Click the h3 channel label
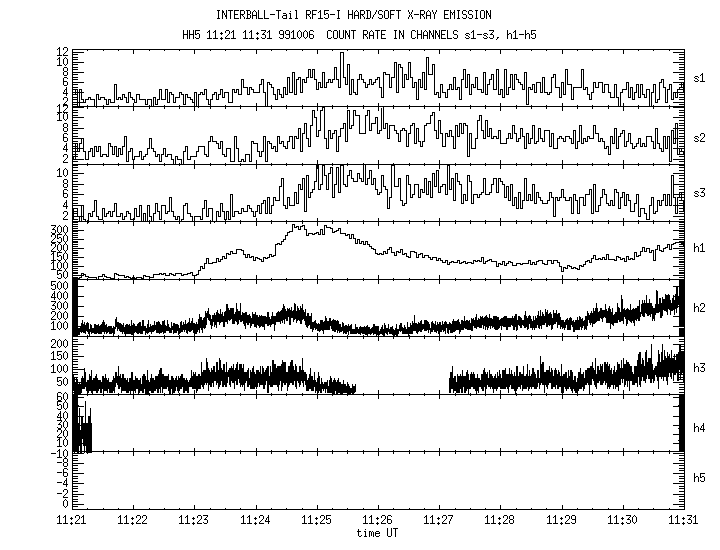This screenshot has width=720, height=550. tap(699, 368)
